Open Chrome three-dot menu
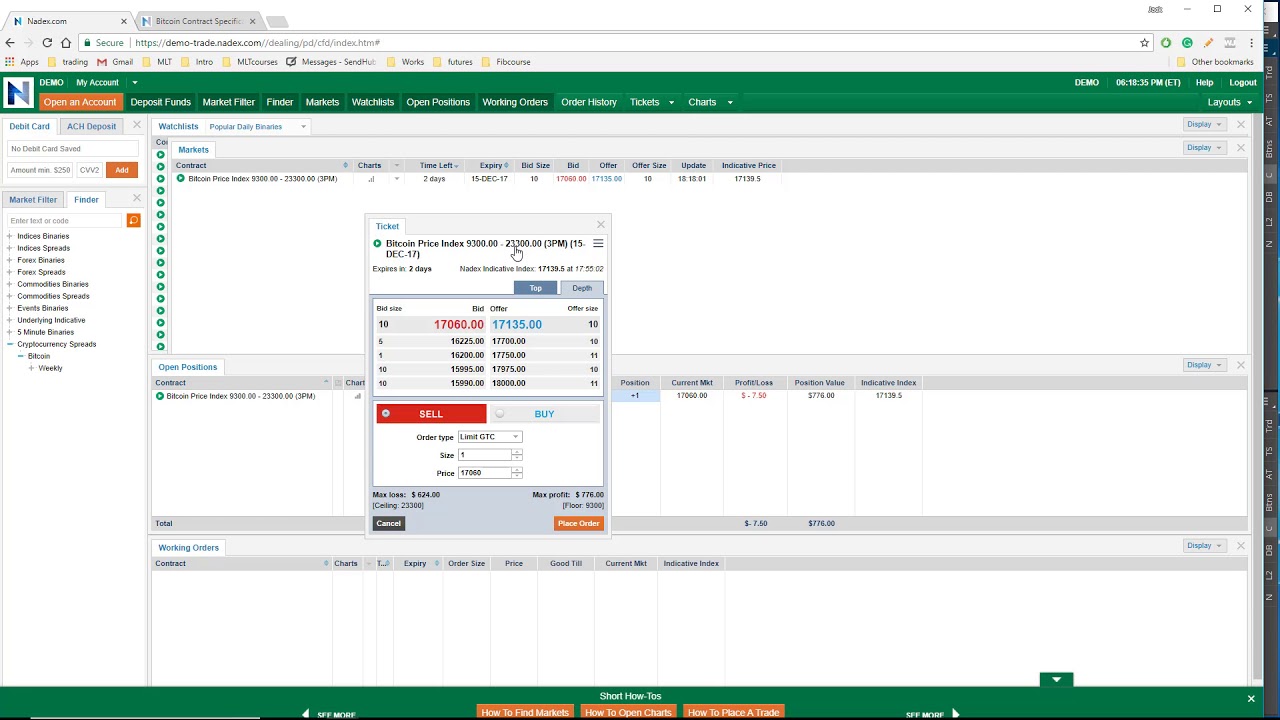1280x720 pixels. (x=1251, y=43)
